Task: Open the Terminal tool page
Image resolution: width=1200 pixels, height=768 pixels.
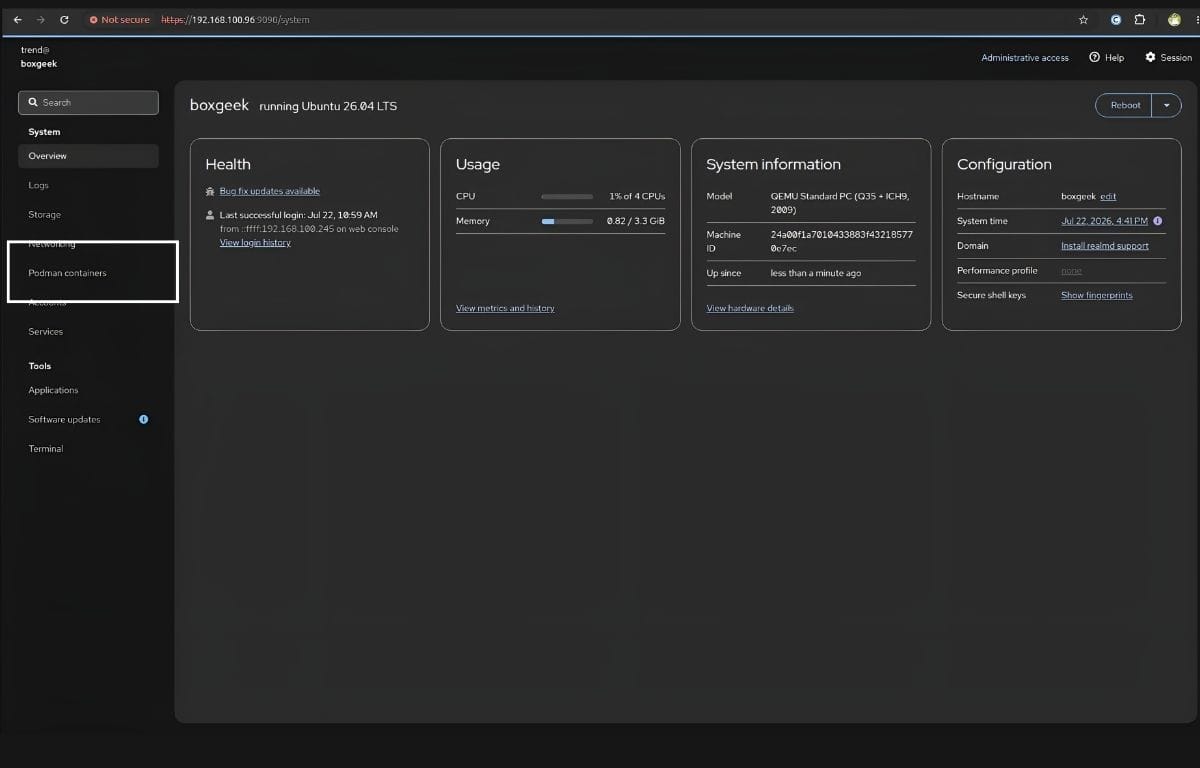Action: 46,449
